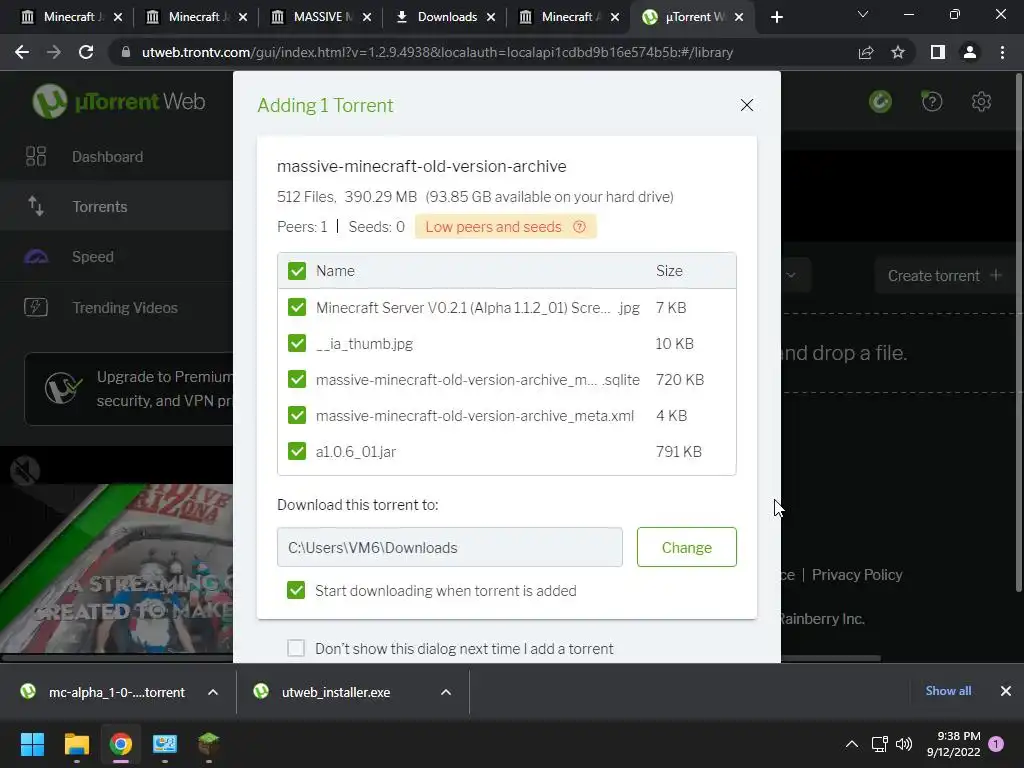Click the Change download folder button
The width and height of the screenshot is (1024, 768).
[686, 547]
